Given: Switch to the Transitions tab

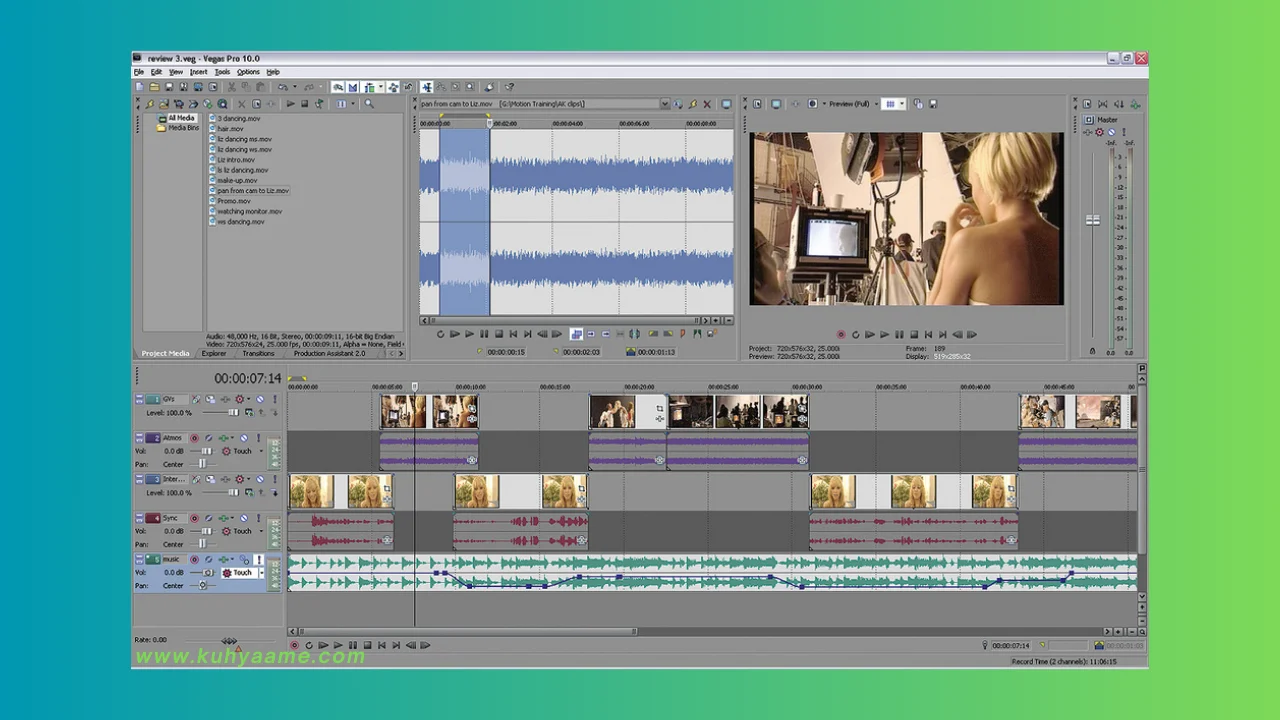Looking at the screenshot, I should [258, 353].
